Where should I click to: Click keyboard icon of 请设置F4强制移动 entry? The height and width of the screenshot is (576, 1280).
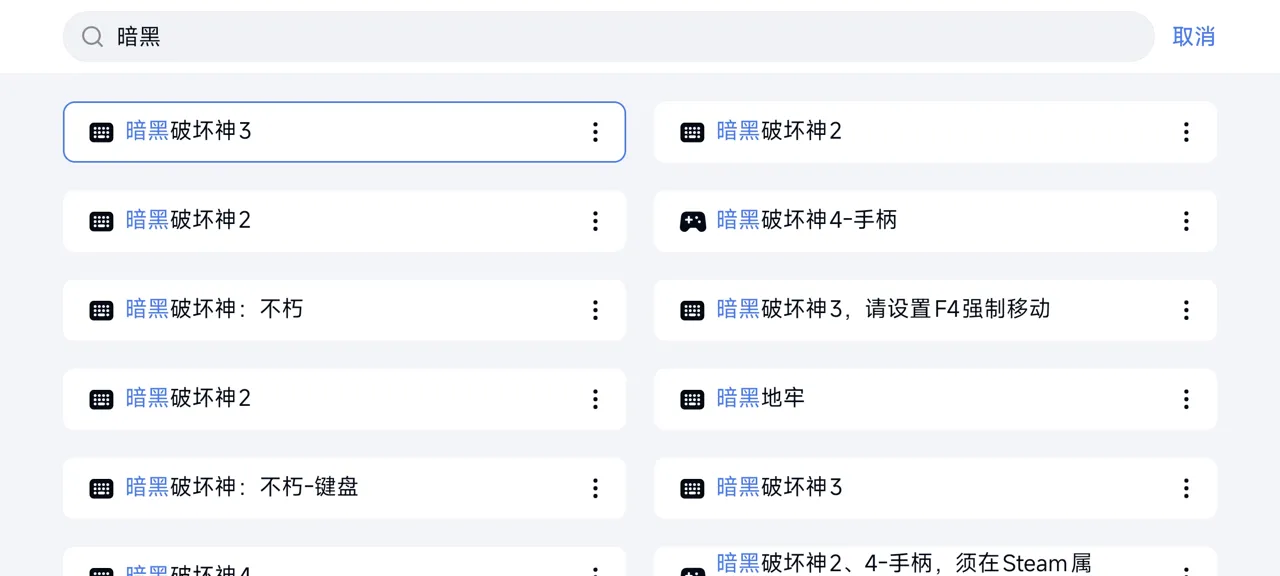point(693,310)
